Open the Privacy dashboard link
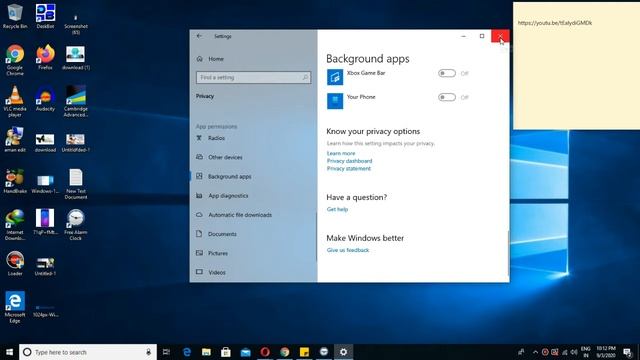Viewport: 640px width, 360px height. (x=349, y=161)
